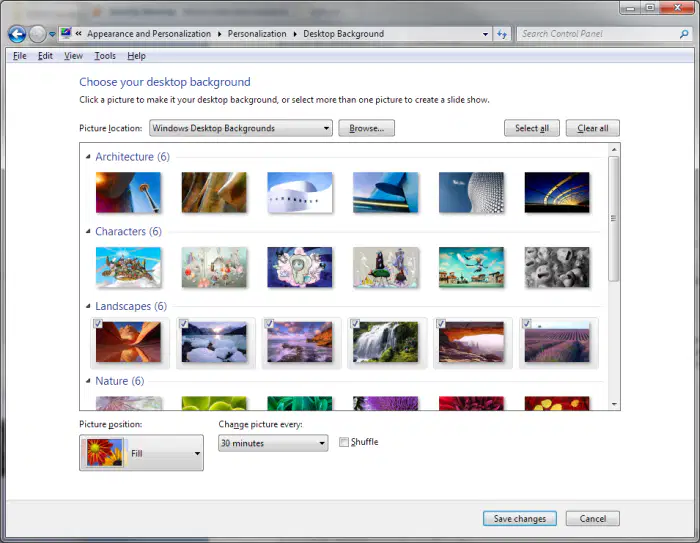Click the magnifier icon in search box

pyautogui.click(x=683, y=34)
